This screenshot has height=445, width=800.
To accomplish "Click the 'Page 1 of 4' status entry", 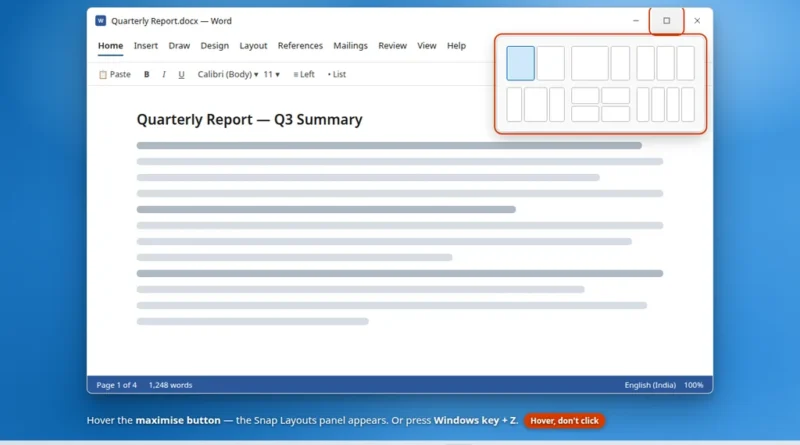I will (116, 385).
